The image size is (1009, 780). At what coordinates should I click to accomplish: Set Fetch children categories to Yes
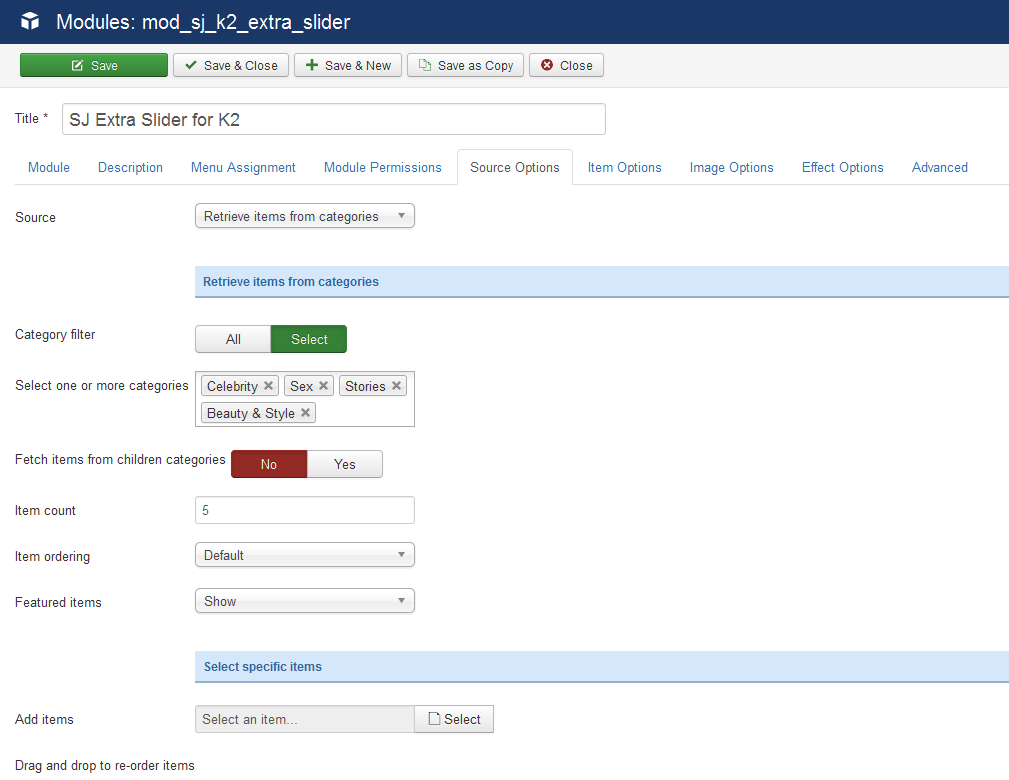click(x=345, y=464)
